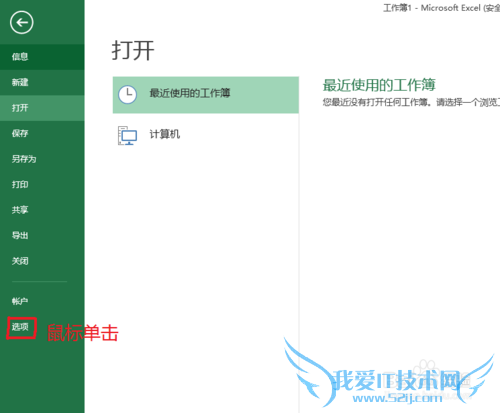Select 新建 (New) in the sidebar

click(x=42, y=82)
